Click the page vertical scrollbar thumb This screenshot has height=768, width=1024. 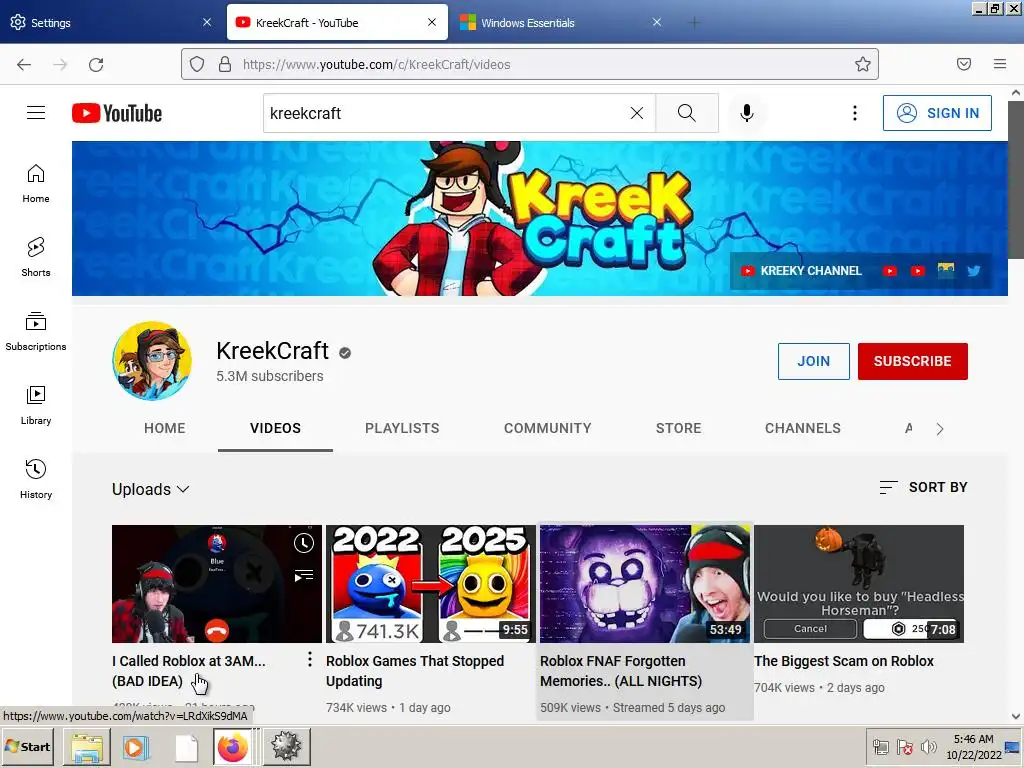tap(1016, 180)
